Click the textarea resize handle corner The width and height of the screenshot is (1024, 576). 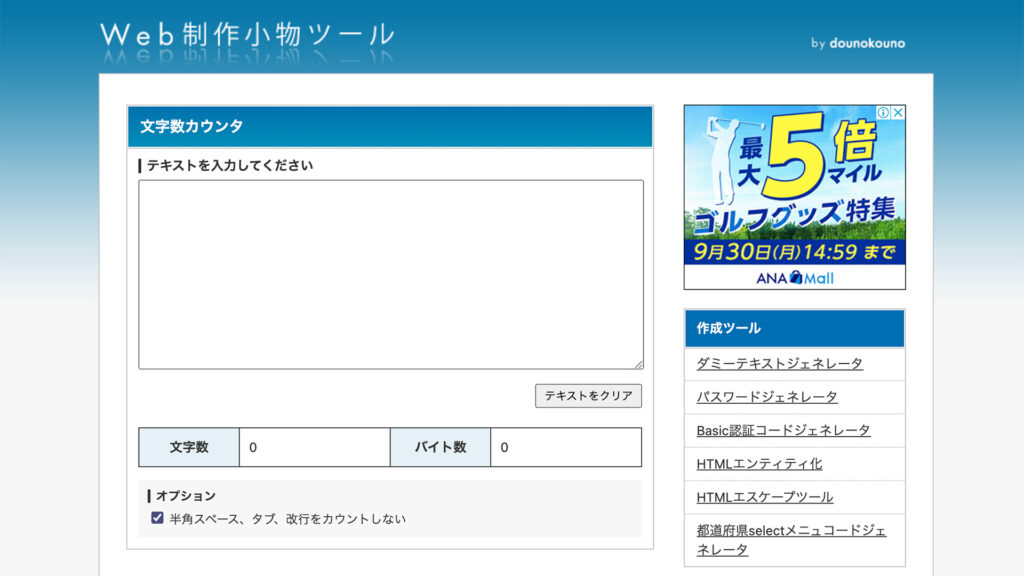tap(638, 364)
